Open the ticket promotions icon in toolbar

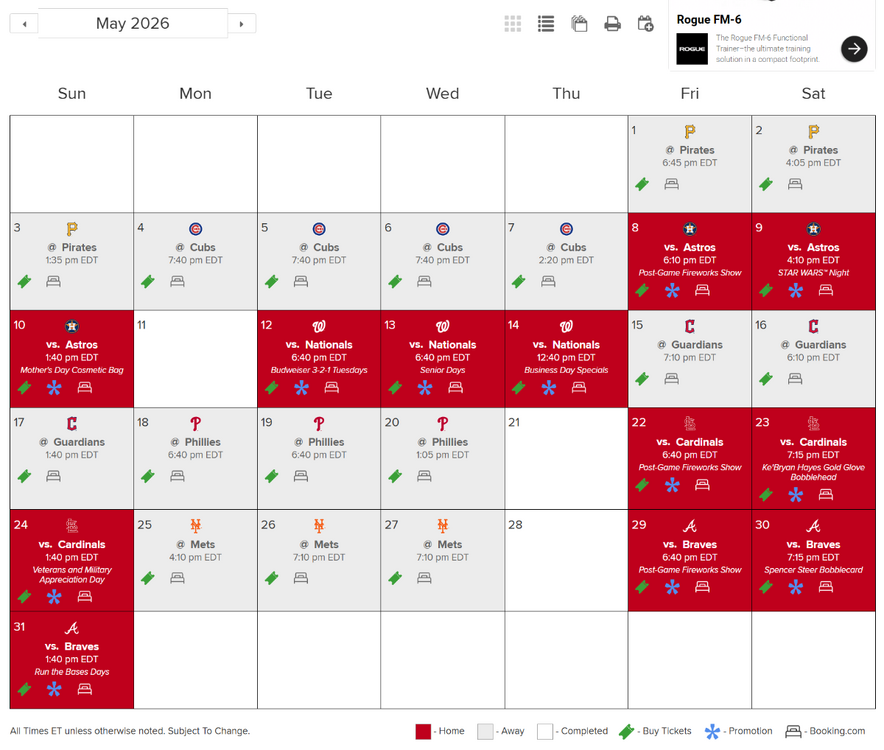tap(579, 24)
